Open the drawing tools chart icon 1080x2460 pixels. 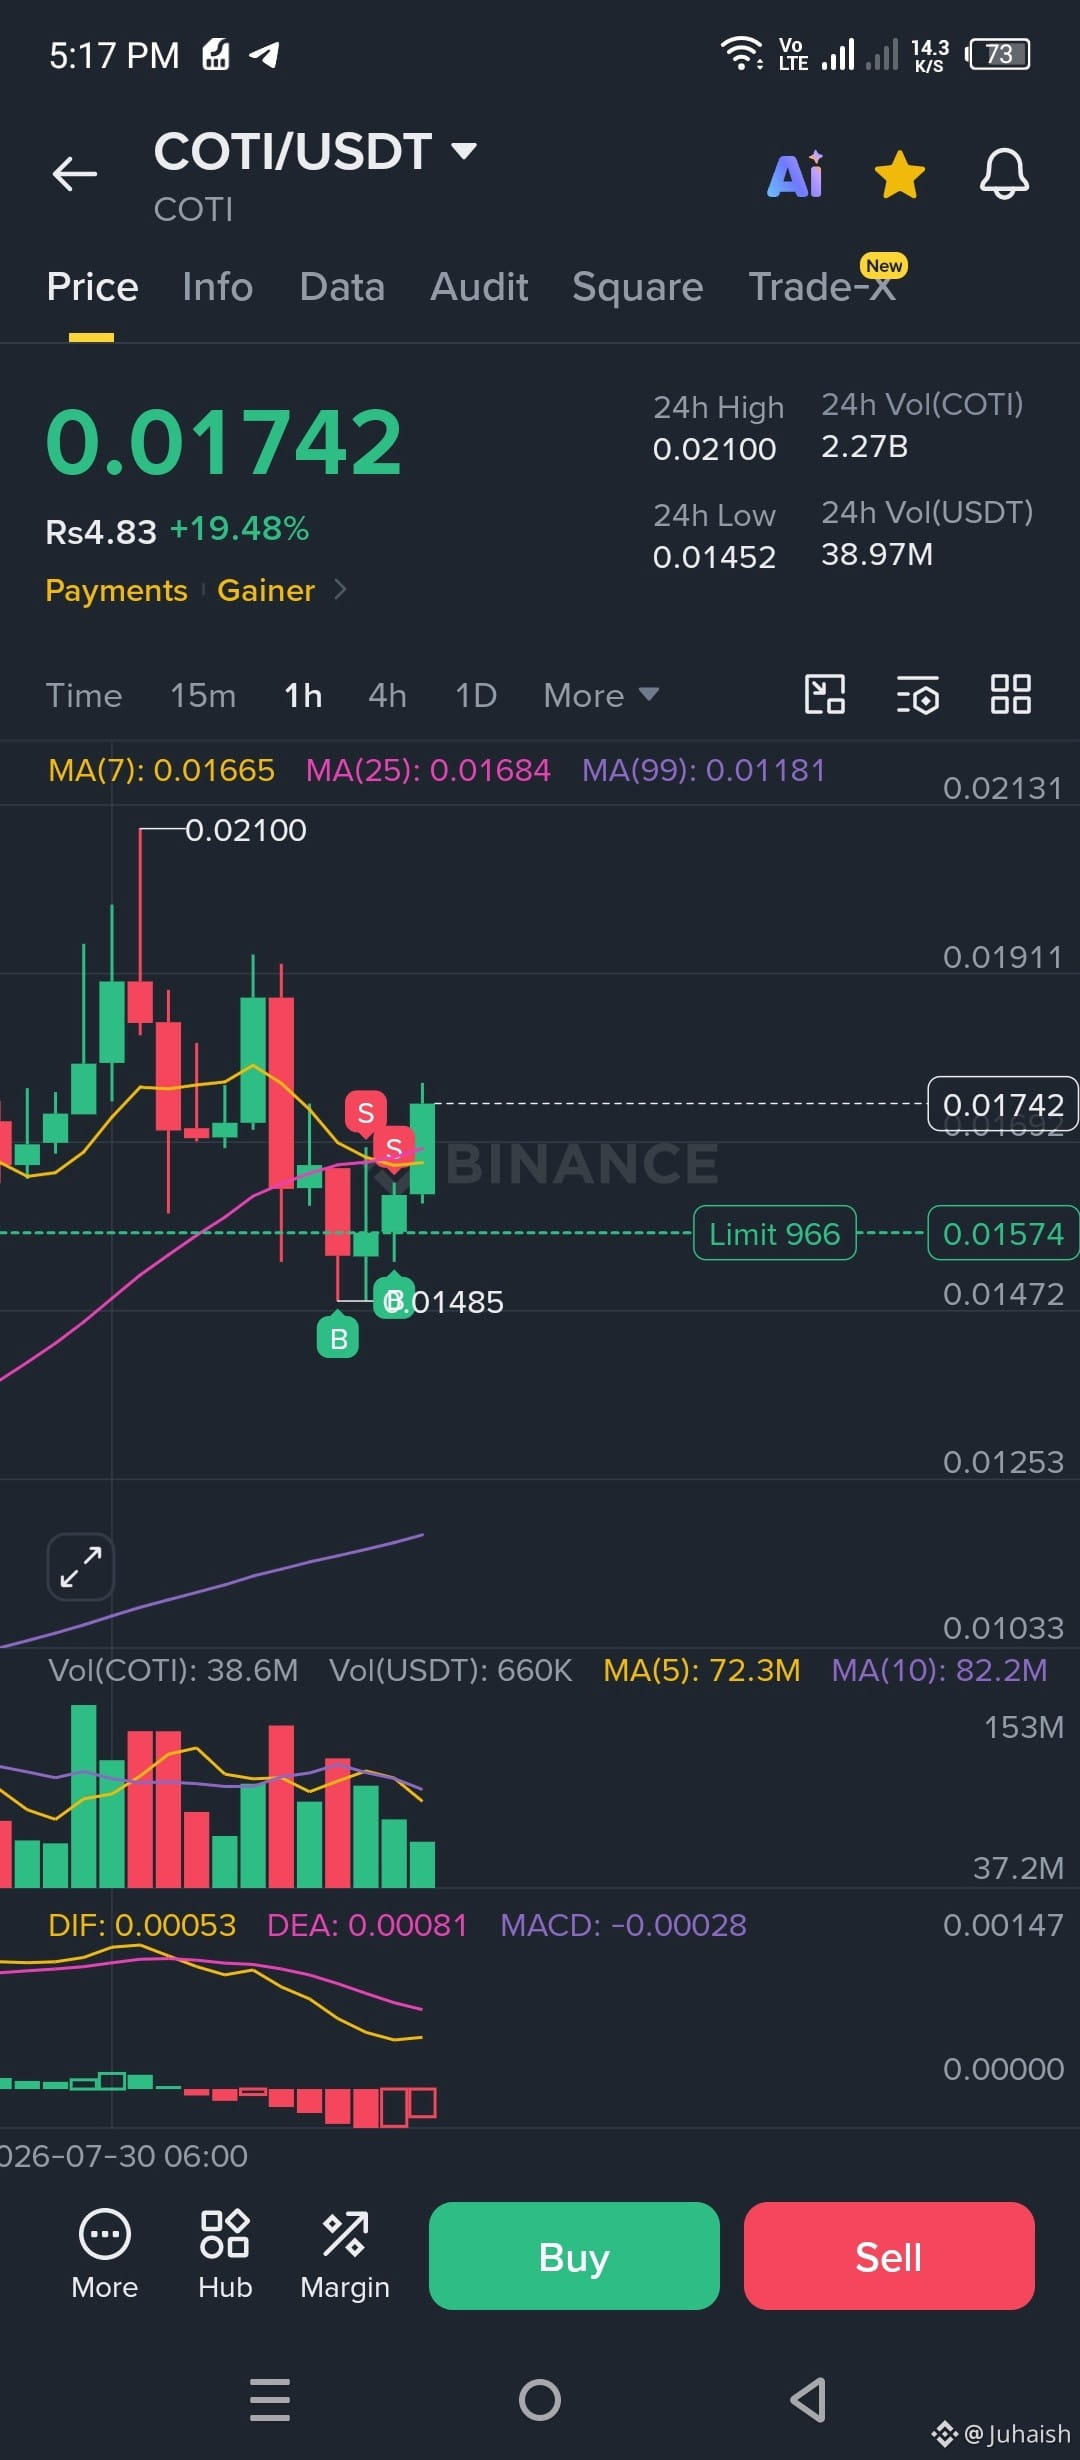(825, 694)
